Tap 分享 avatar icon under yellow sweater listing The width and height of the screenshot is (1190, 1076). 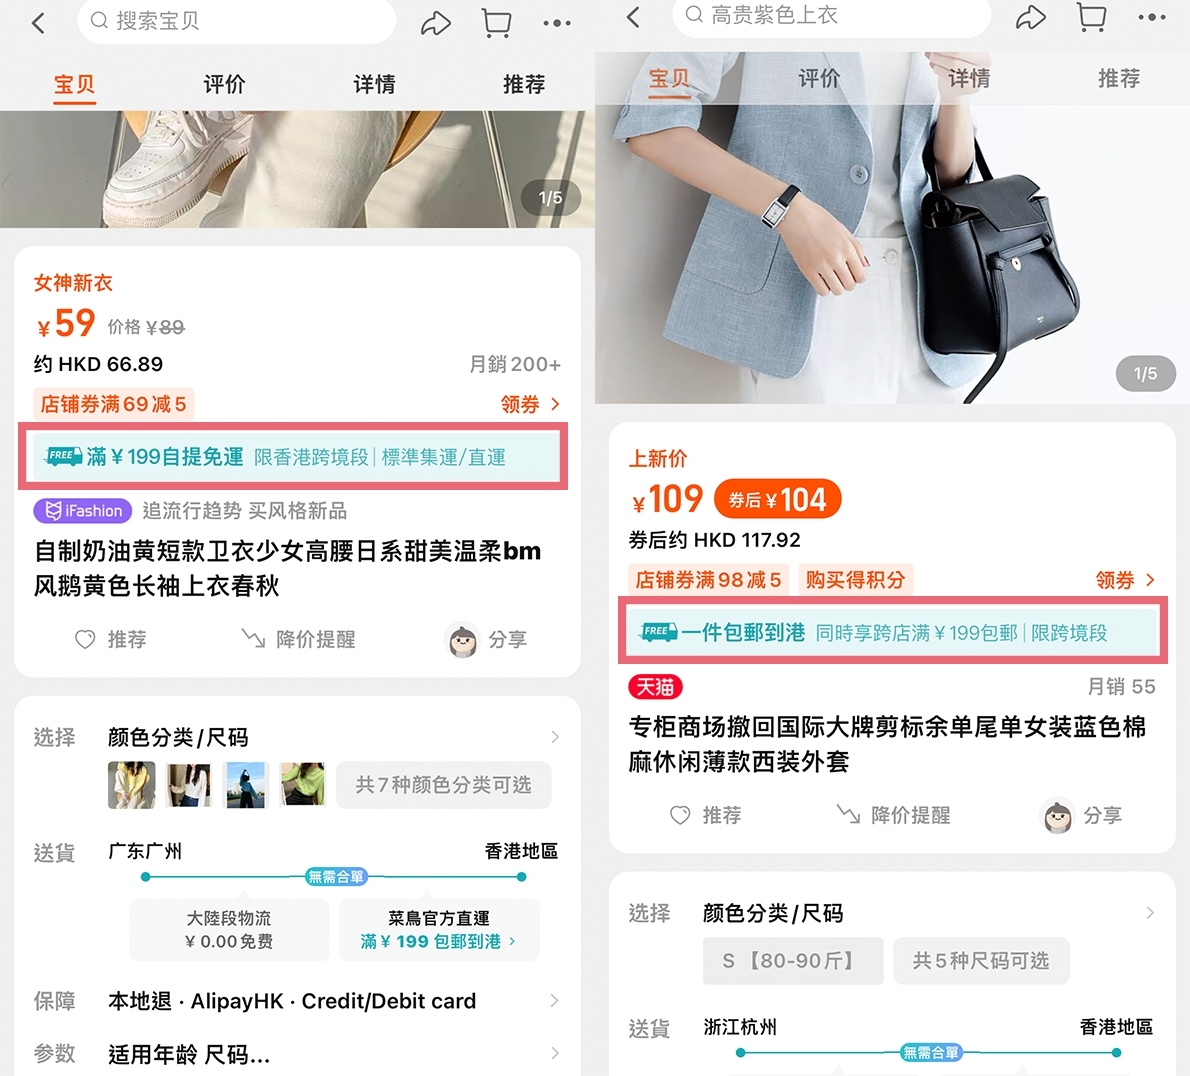click(x=463, y=640)
